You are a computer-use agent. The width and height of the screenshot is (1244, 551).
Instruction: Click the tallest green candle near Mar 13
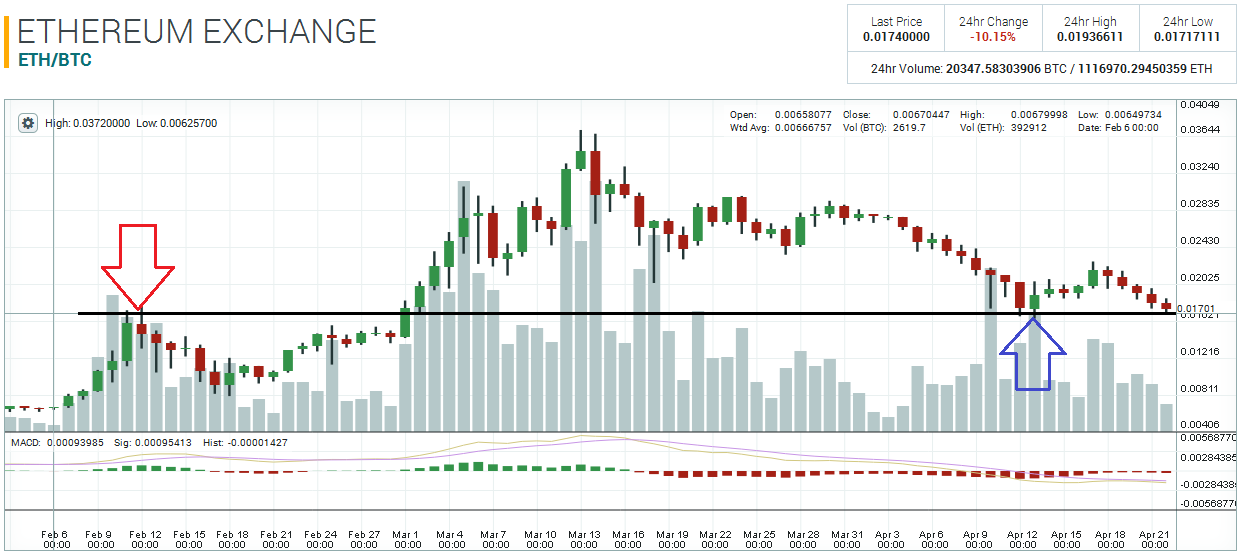tap(566, 198)
